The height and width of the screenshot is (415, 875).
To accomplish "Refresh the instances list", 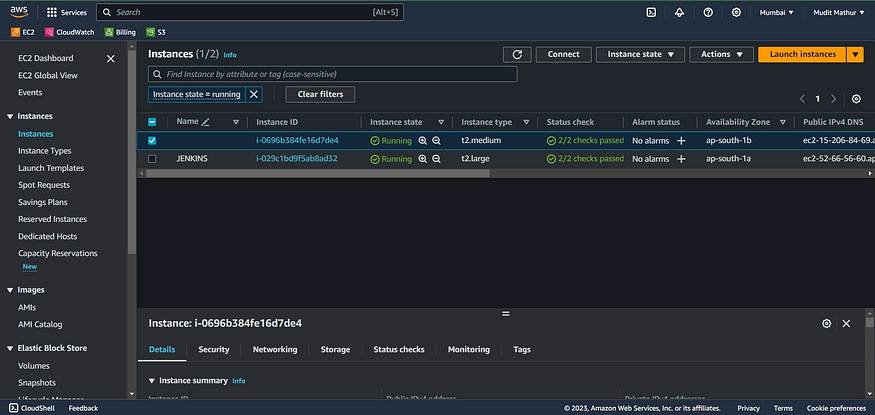I will [517, 54].
